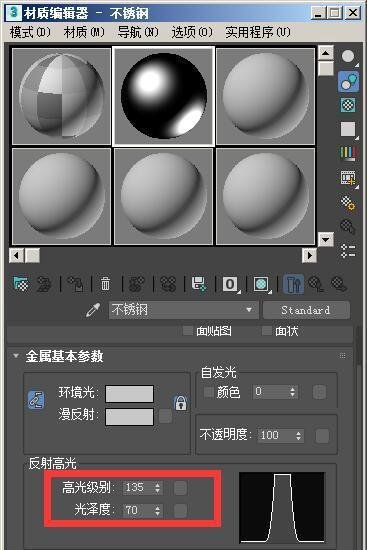Click the 光泽度 70 spinner arrows
Viewport: 367px width, 550px height.
pyautogui.click(x=158, y=510)
